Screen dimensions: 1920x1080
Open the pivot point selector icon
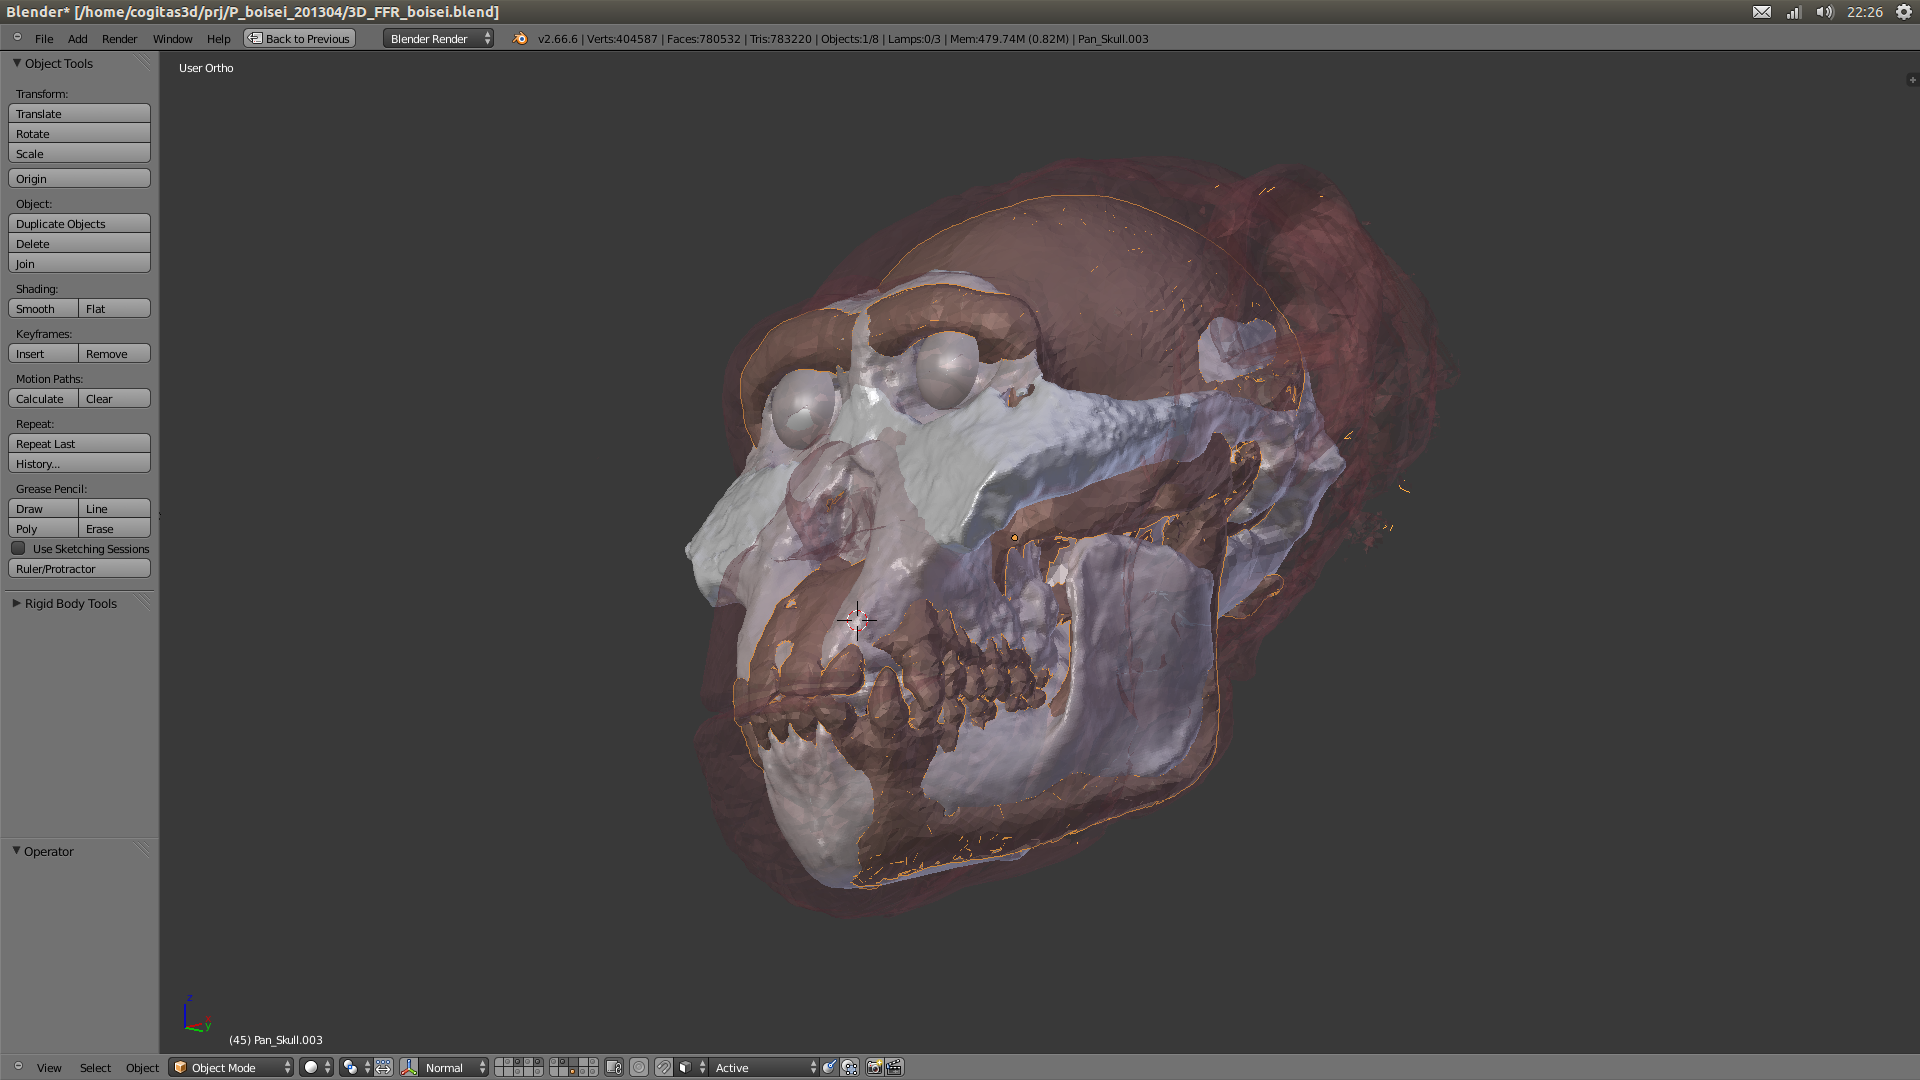[x=350, y=1068]
